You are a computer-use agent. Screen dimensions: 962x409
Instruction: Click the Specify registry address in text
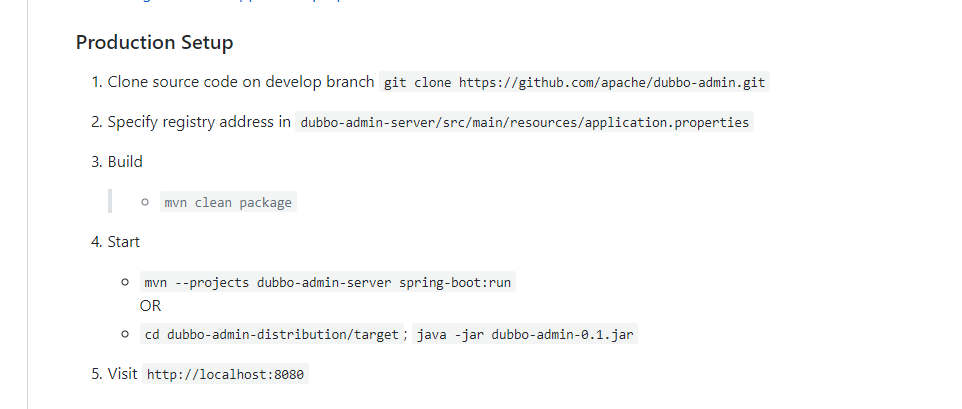tap(199, 122)
